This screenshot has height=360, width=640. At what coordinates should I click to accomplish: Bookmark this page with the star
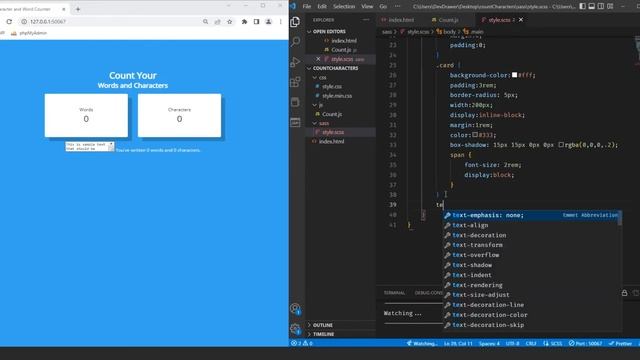tap(230, 22)
